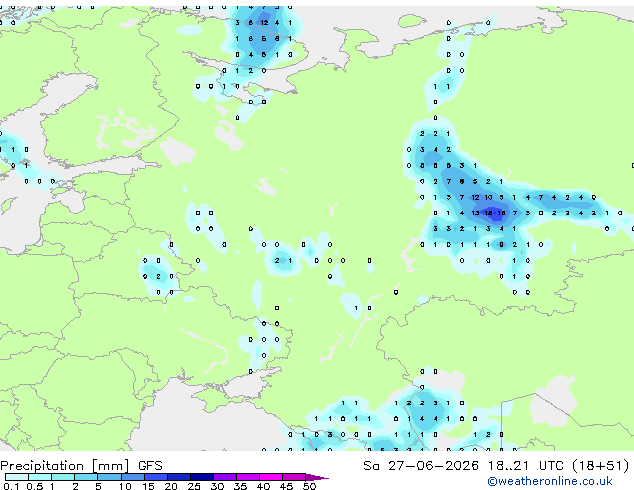The width and height of the screenshot is (634, 490).
Task: Click the arrow tip above 50 mm in legend
Action: tap(317, 477)
